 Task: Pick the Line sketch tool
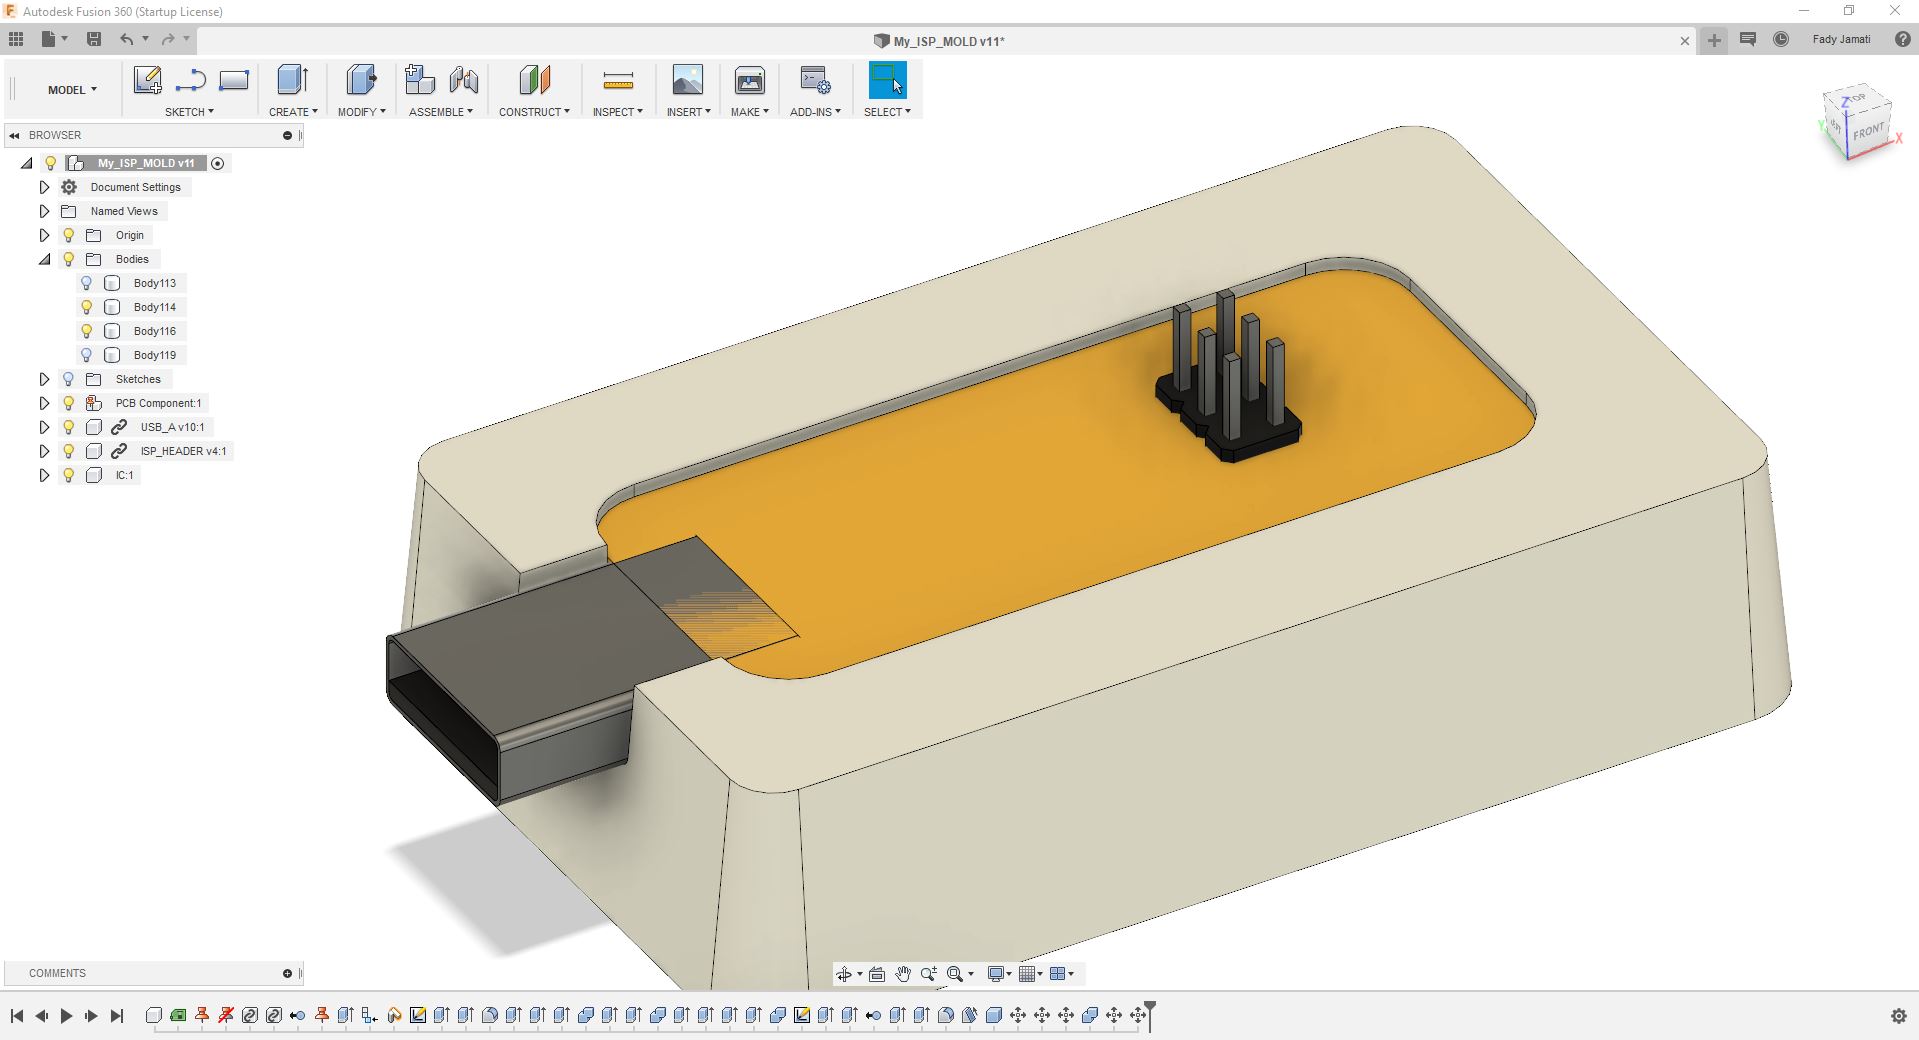[x=190, y=80]
